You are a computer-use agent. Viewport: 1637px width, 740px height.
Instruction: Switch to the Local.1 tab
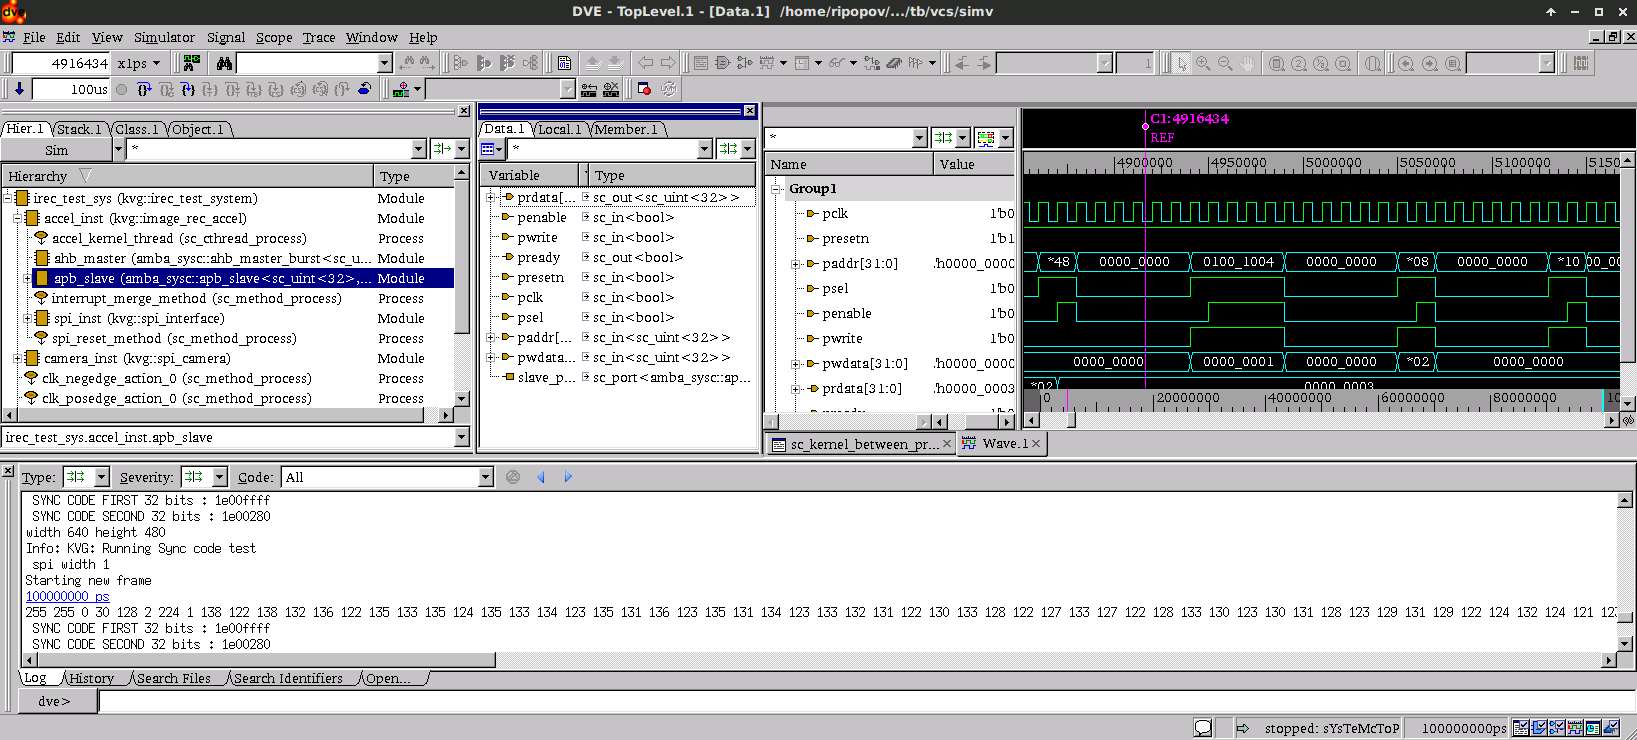click(x=559, y=129)
